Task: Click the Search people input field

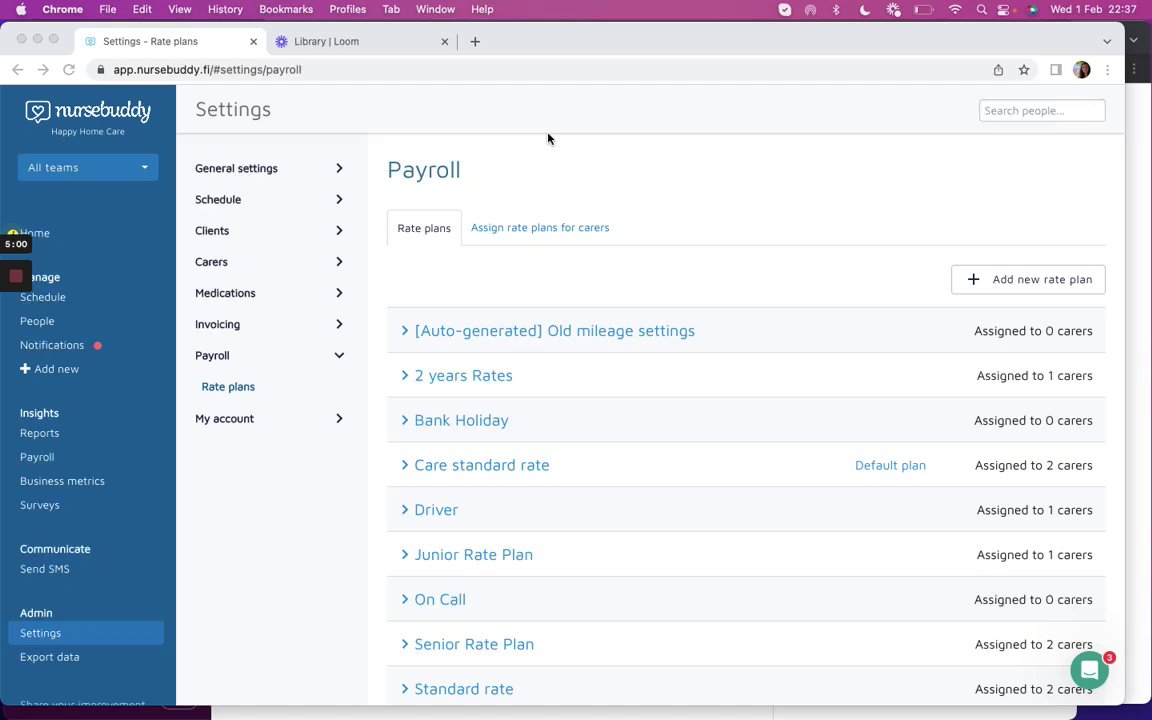Action: click(x=1042, y=111)
